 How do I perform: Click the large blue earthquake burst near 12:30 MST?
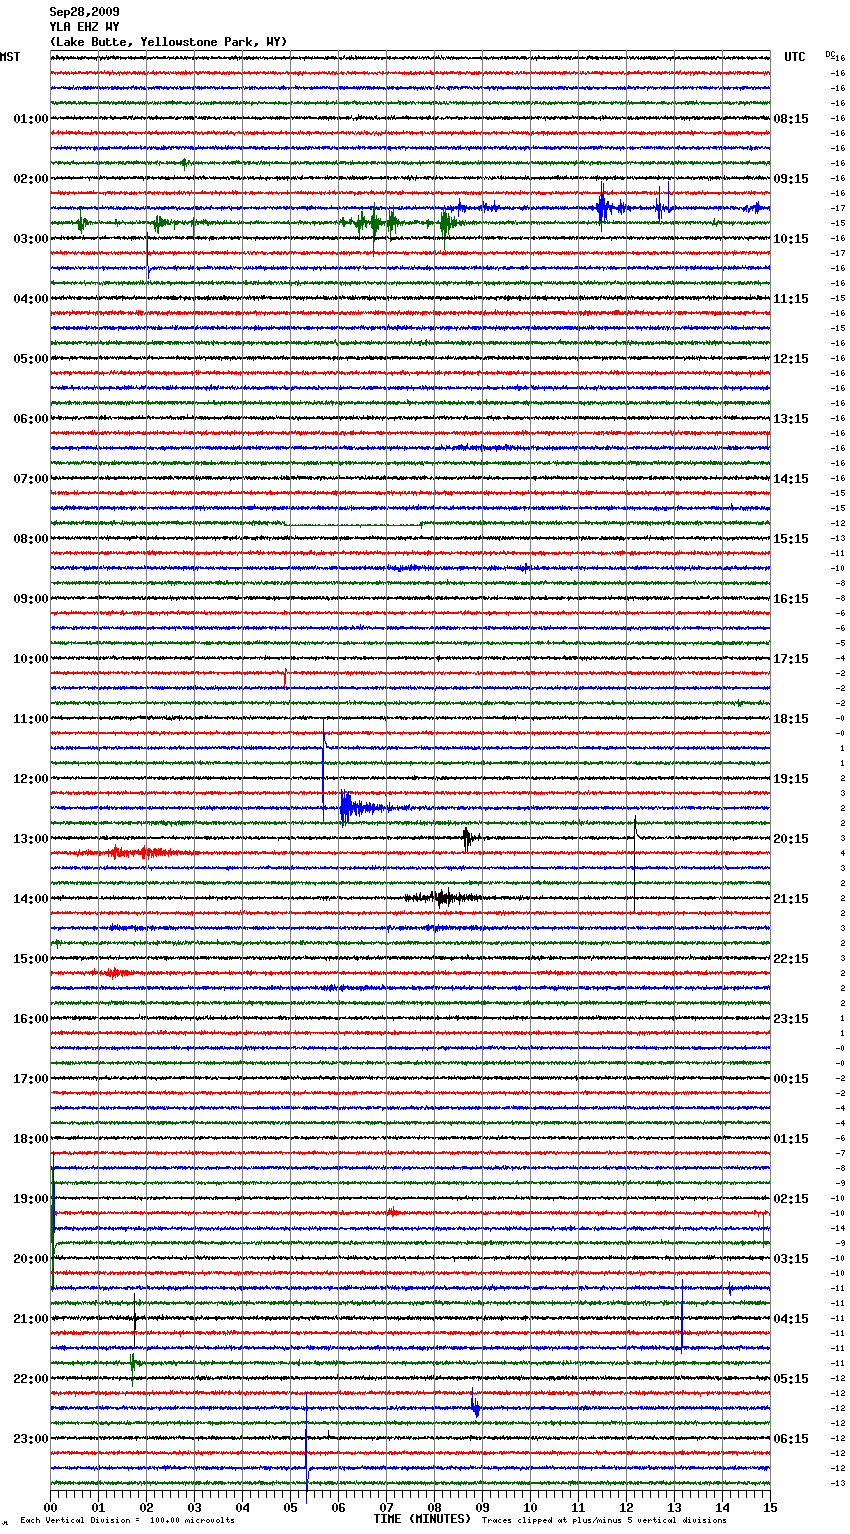coord(365,807)
